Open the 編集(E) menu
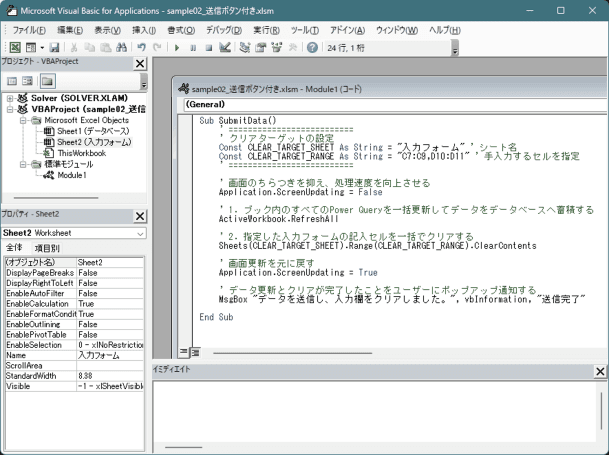The height and width of the screenshot is (455, 609). (x=70, y=30)
